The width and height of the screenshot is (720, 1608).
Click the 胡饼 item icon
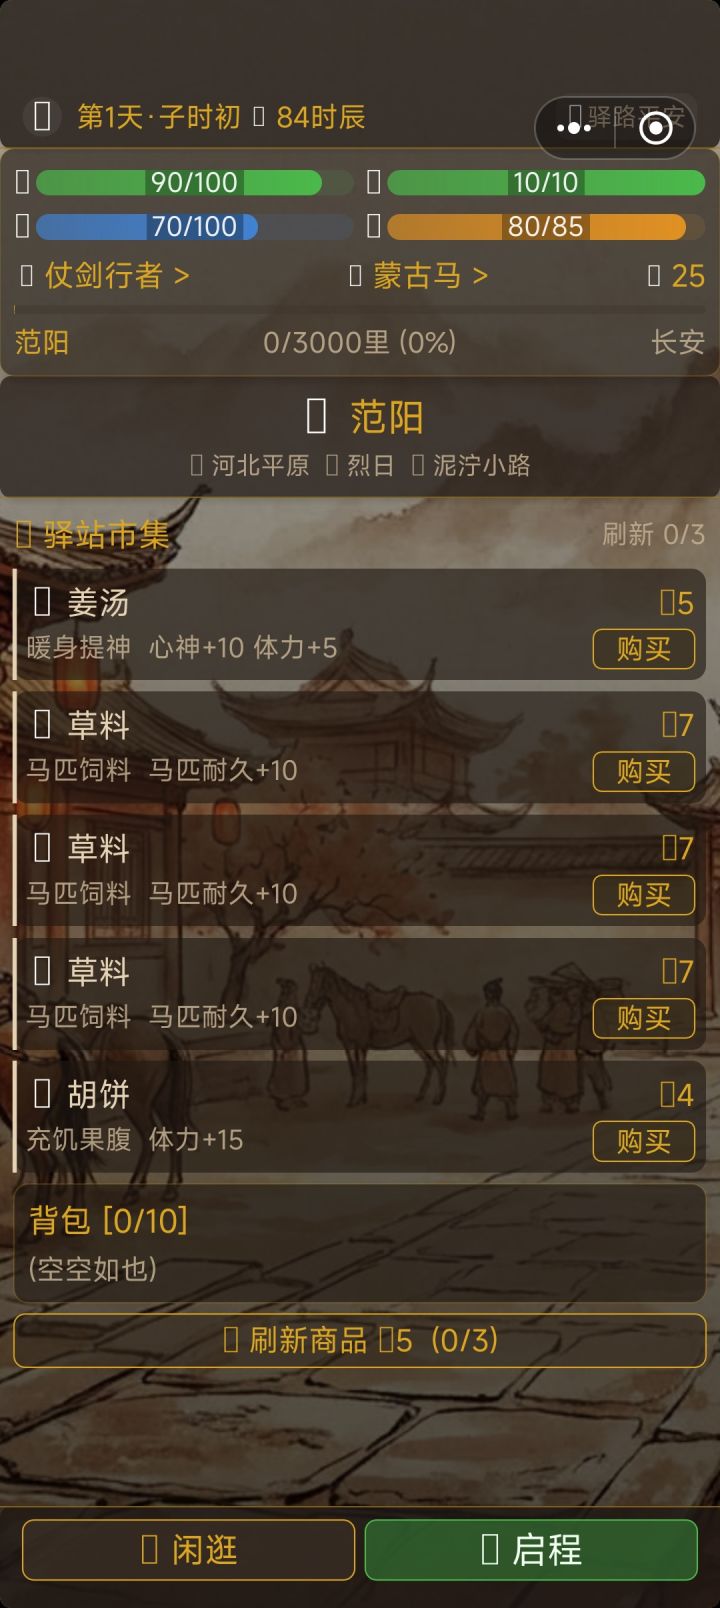pyautogui.click(x=42, y=1094)
